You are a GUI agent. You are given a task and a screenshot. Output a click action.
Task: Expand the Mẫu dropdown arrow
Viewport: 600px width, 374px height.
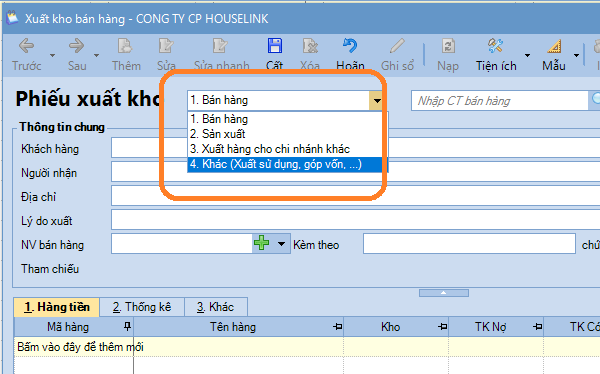tap(576, 55)
